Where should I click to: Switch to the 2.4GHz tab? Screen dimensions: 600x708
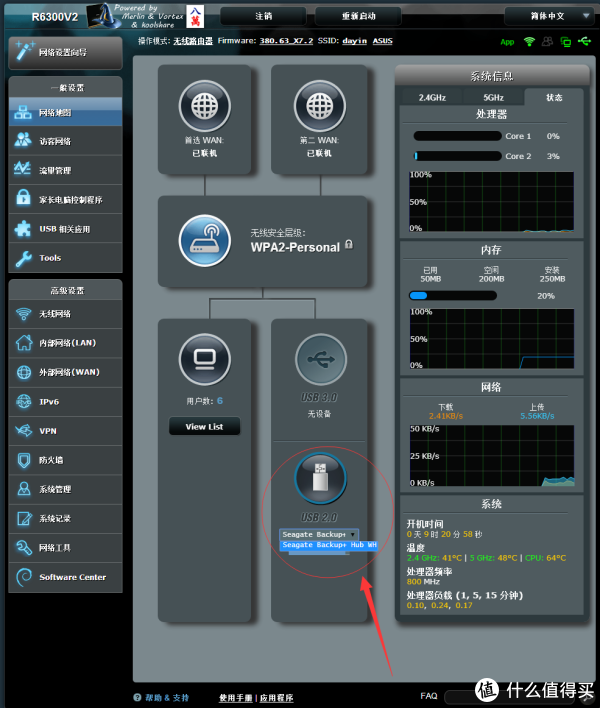pyautogui.click(x=432, y=97)
